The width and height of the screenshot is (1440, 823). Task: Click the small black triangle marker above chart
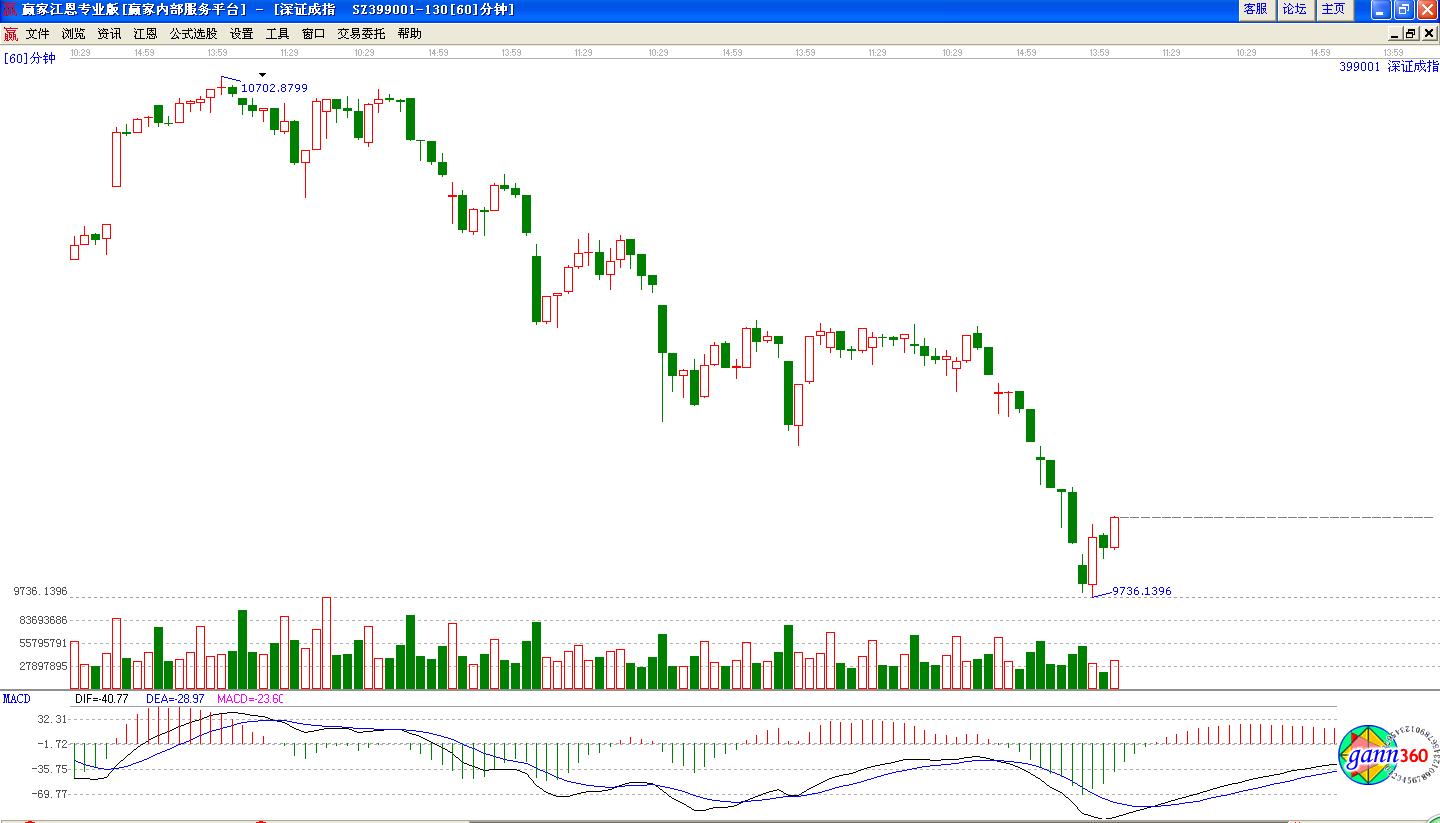(x=262, y=74)
